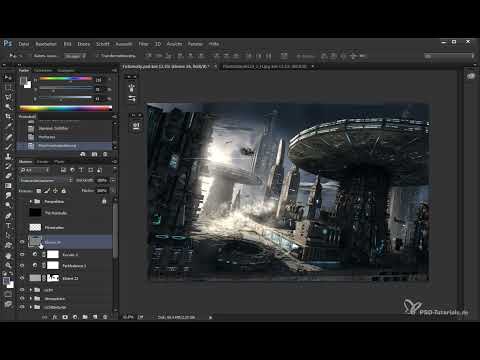Image resolution: width=480 pixels, height=360 pixels.
Task: Click the Delete layer trash icon
Action: tap(105, 317)
